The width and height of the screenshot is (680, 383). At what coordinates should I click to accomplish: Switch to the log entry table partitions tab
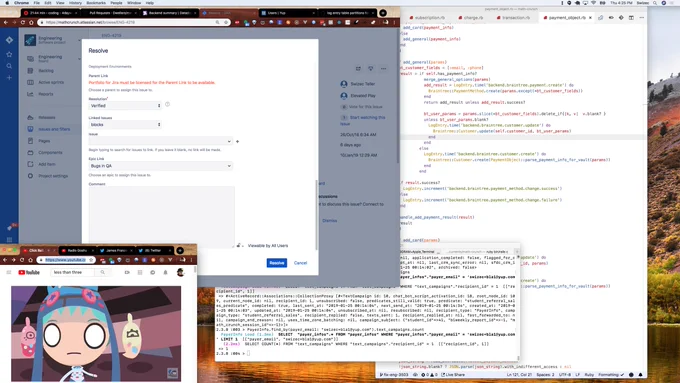tap(347, 13)
